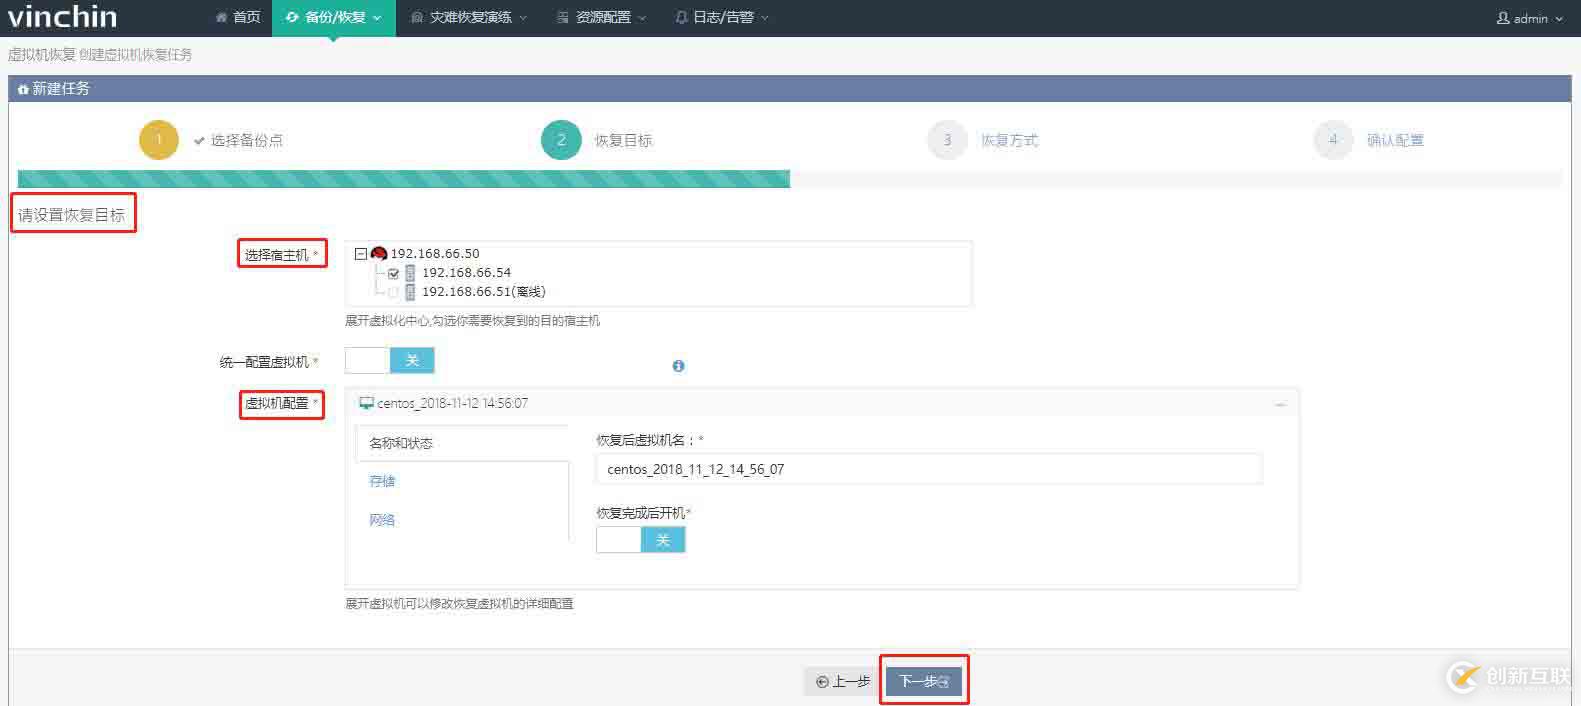Toggle the 统一配置虚拟机 switch
The height and width of the screenshot is (706, 1581).
(390, 360)
